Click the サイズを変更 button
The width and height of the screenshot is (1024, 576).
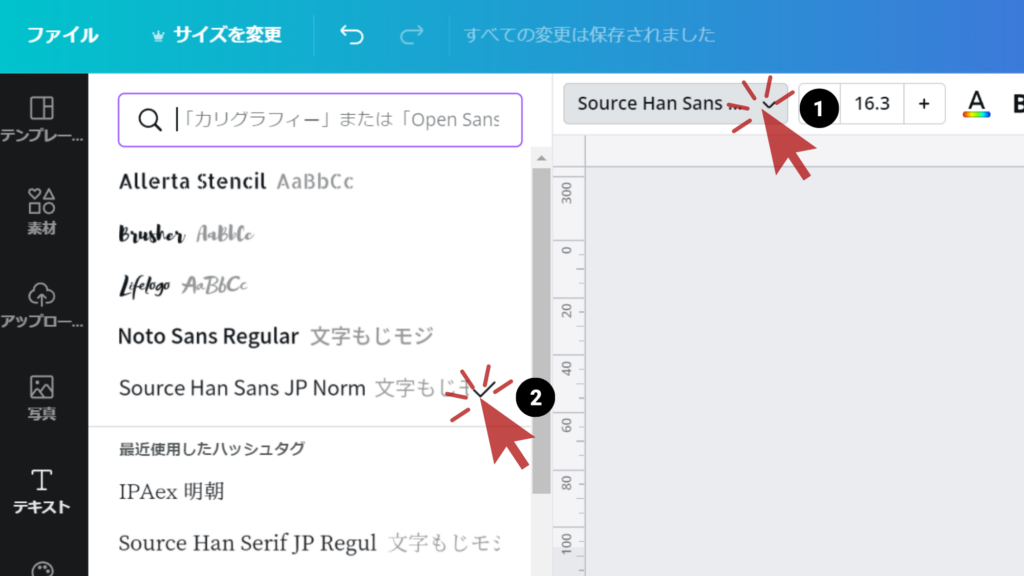(216, 35)
